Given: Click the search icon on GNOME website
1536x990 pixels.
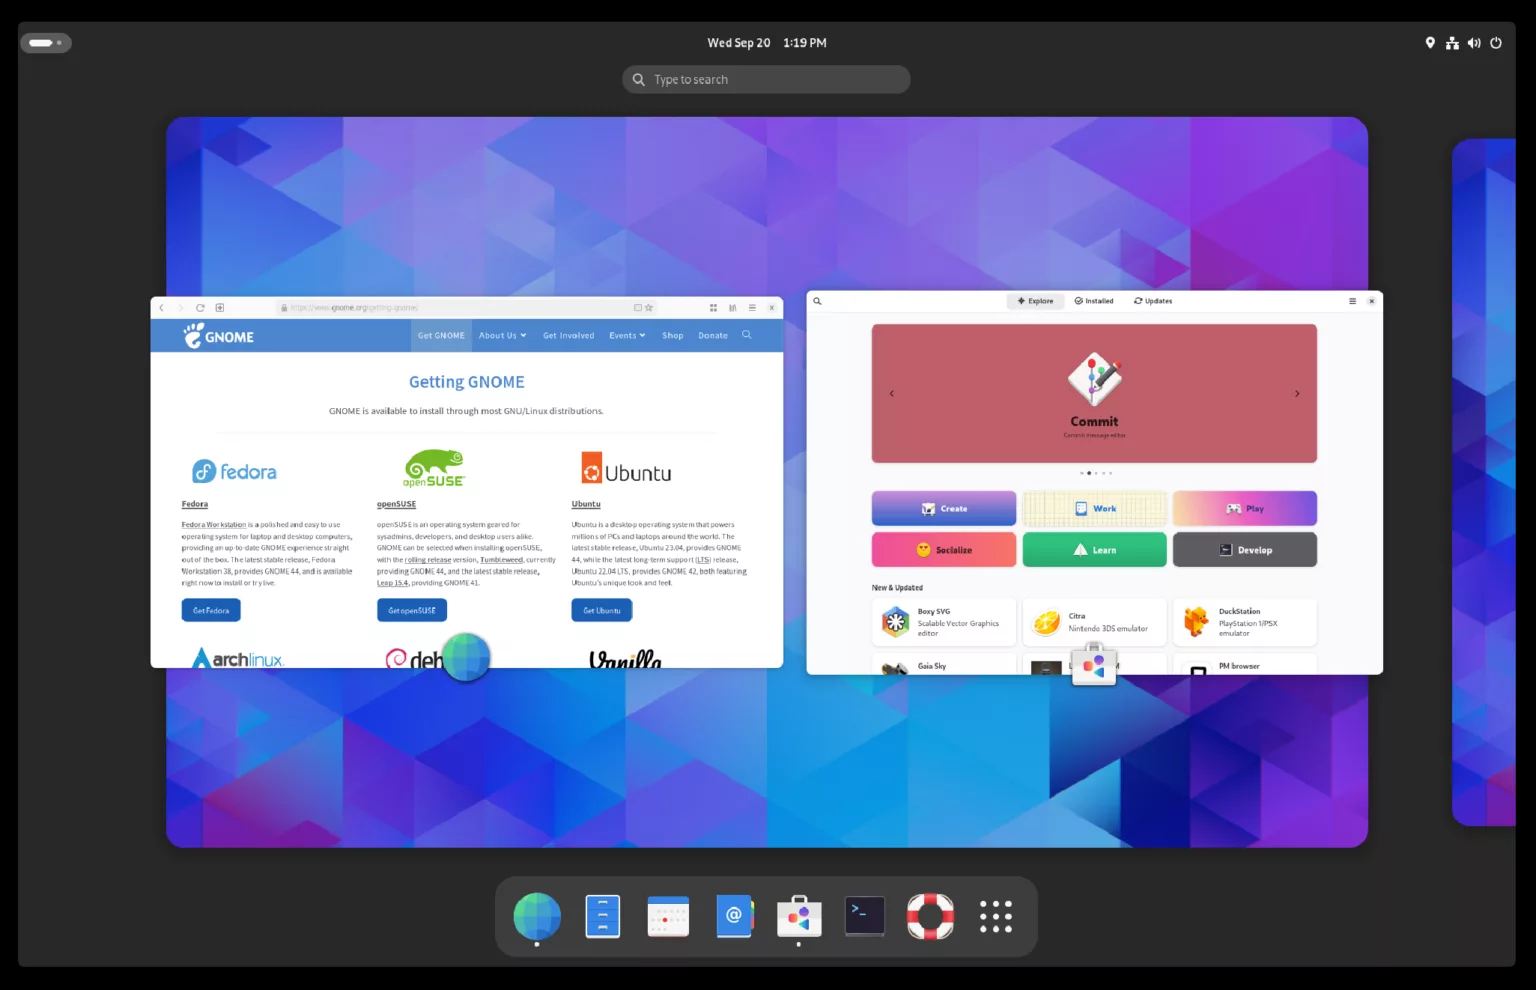Looking at the screenshot, I should point(746,335).
